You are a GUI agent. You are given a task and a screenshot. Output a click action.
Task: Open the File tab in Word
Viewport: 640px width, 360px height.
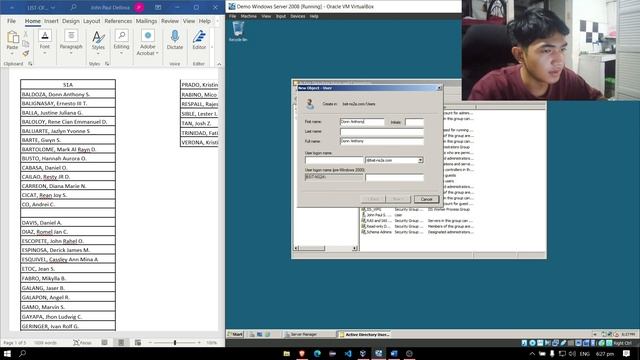point(11,21)
